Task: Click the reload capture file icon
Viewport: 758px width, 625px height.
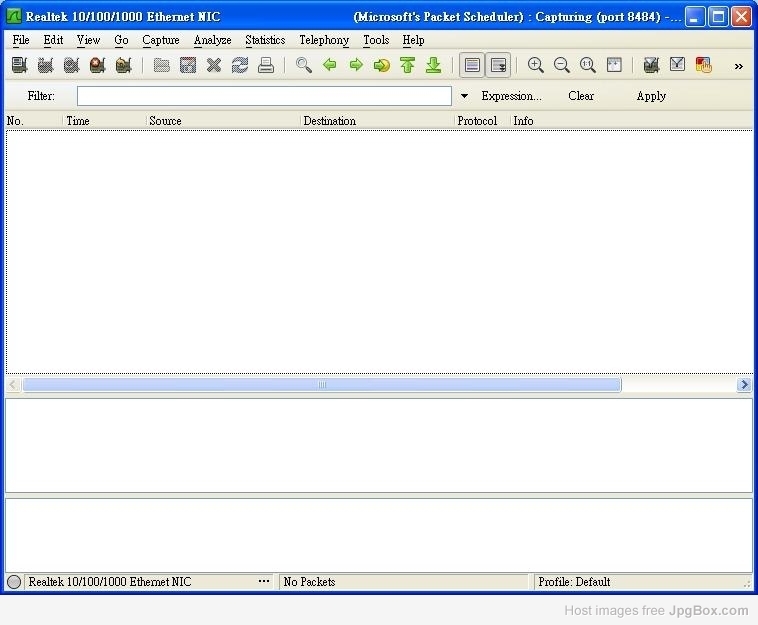Action: pyautogui.click(x=240, y=65)
